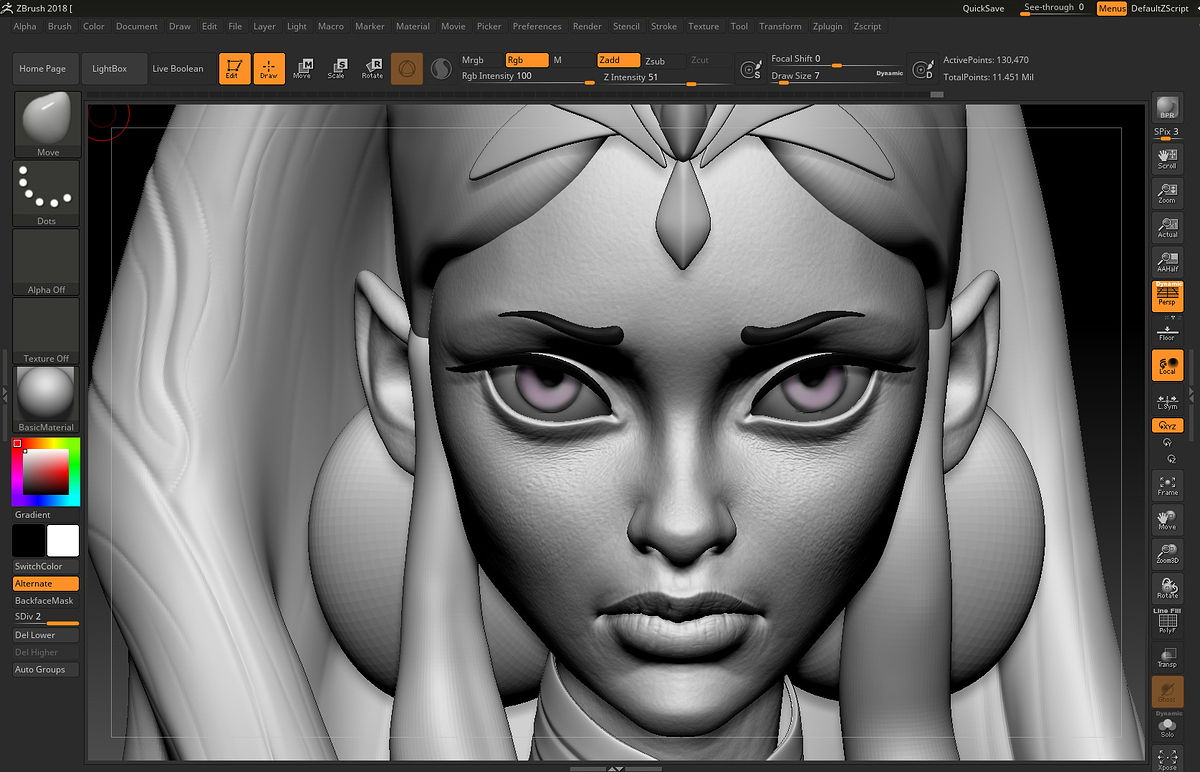Toggle Edit mode button
Viewport: 1200px width, 772px height.
tap(235, 69)
